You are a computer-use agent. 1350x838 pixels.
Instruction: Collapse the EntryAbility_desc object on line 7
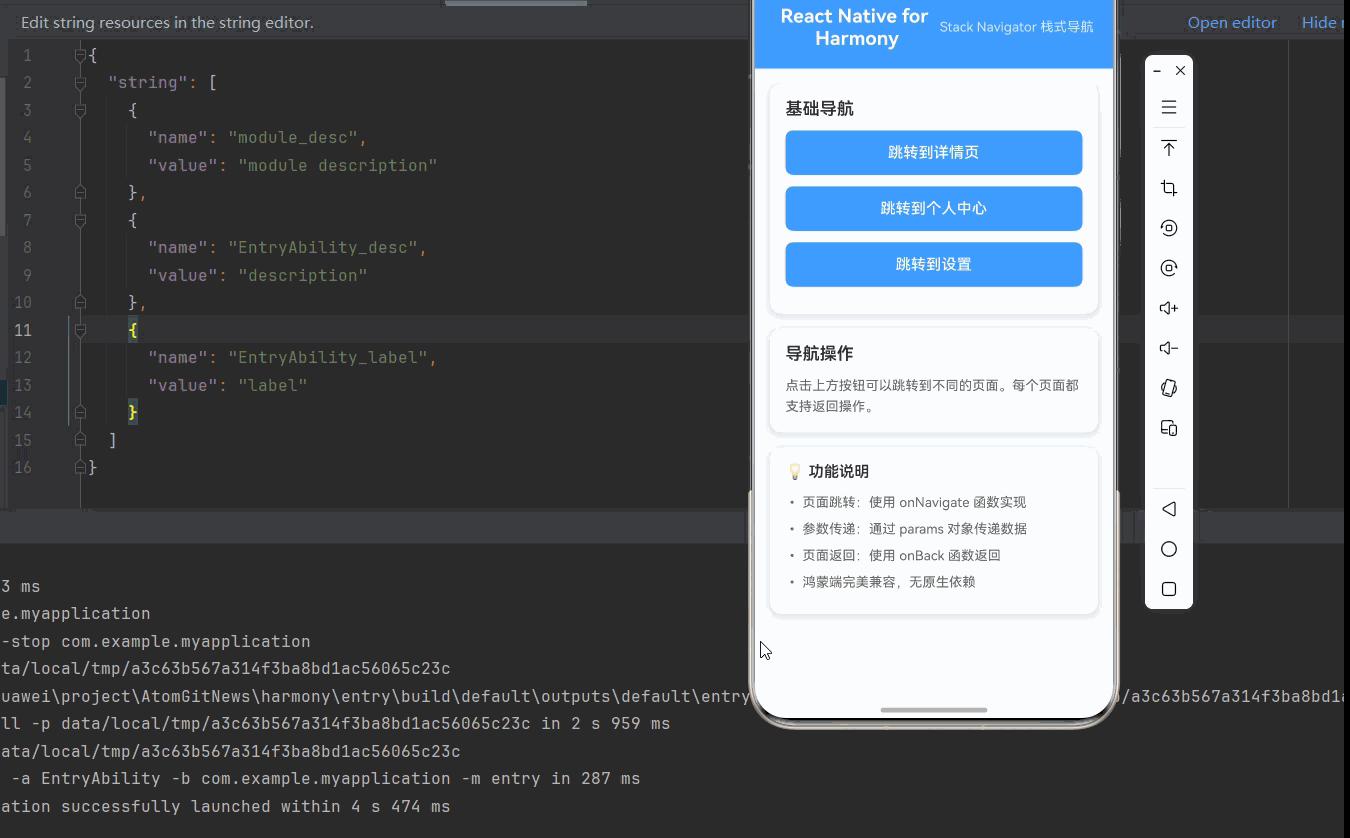click(80, 220)
